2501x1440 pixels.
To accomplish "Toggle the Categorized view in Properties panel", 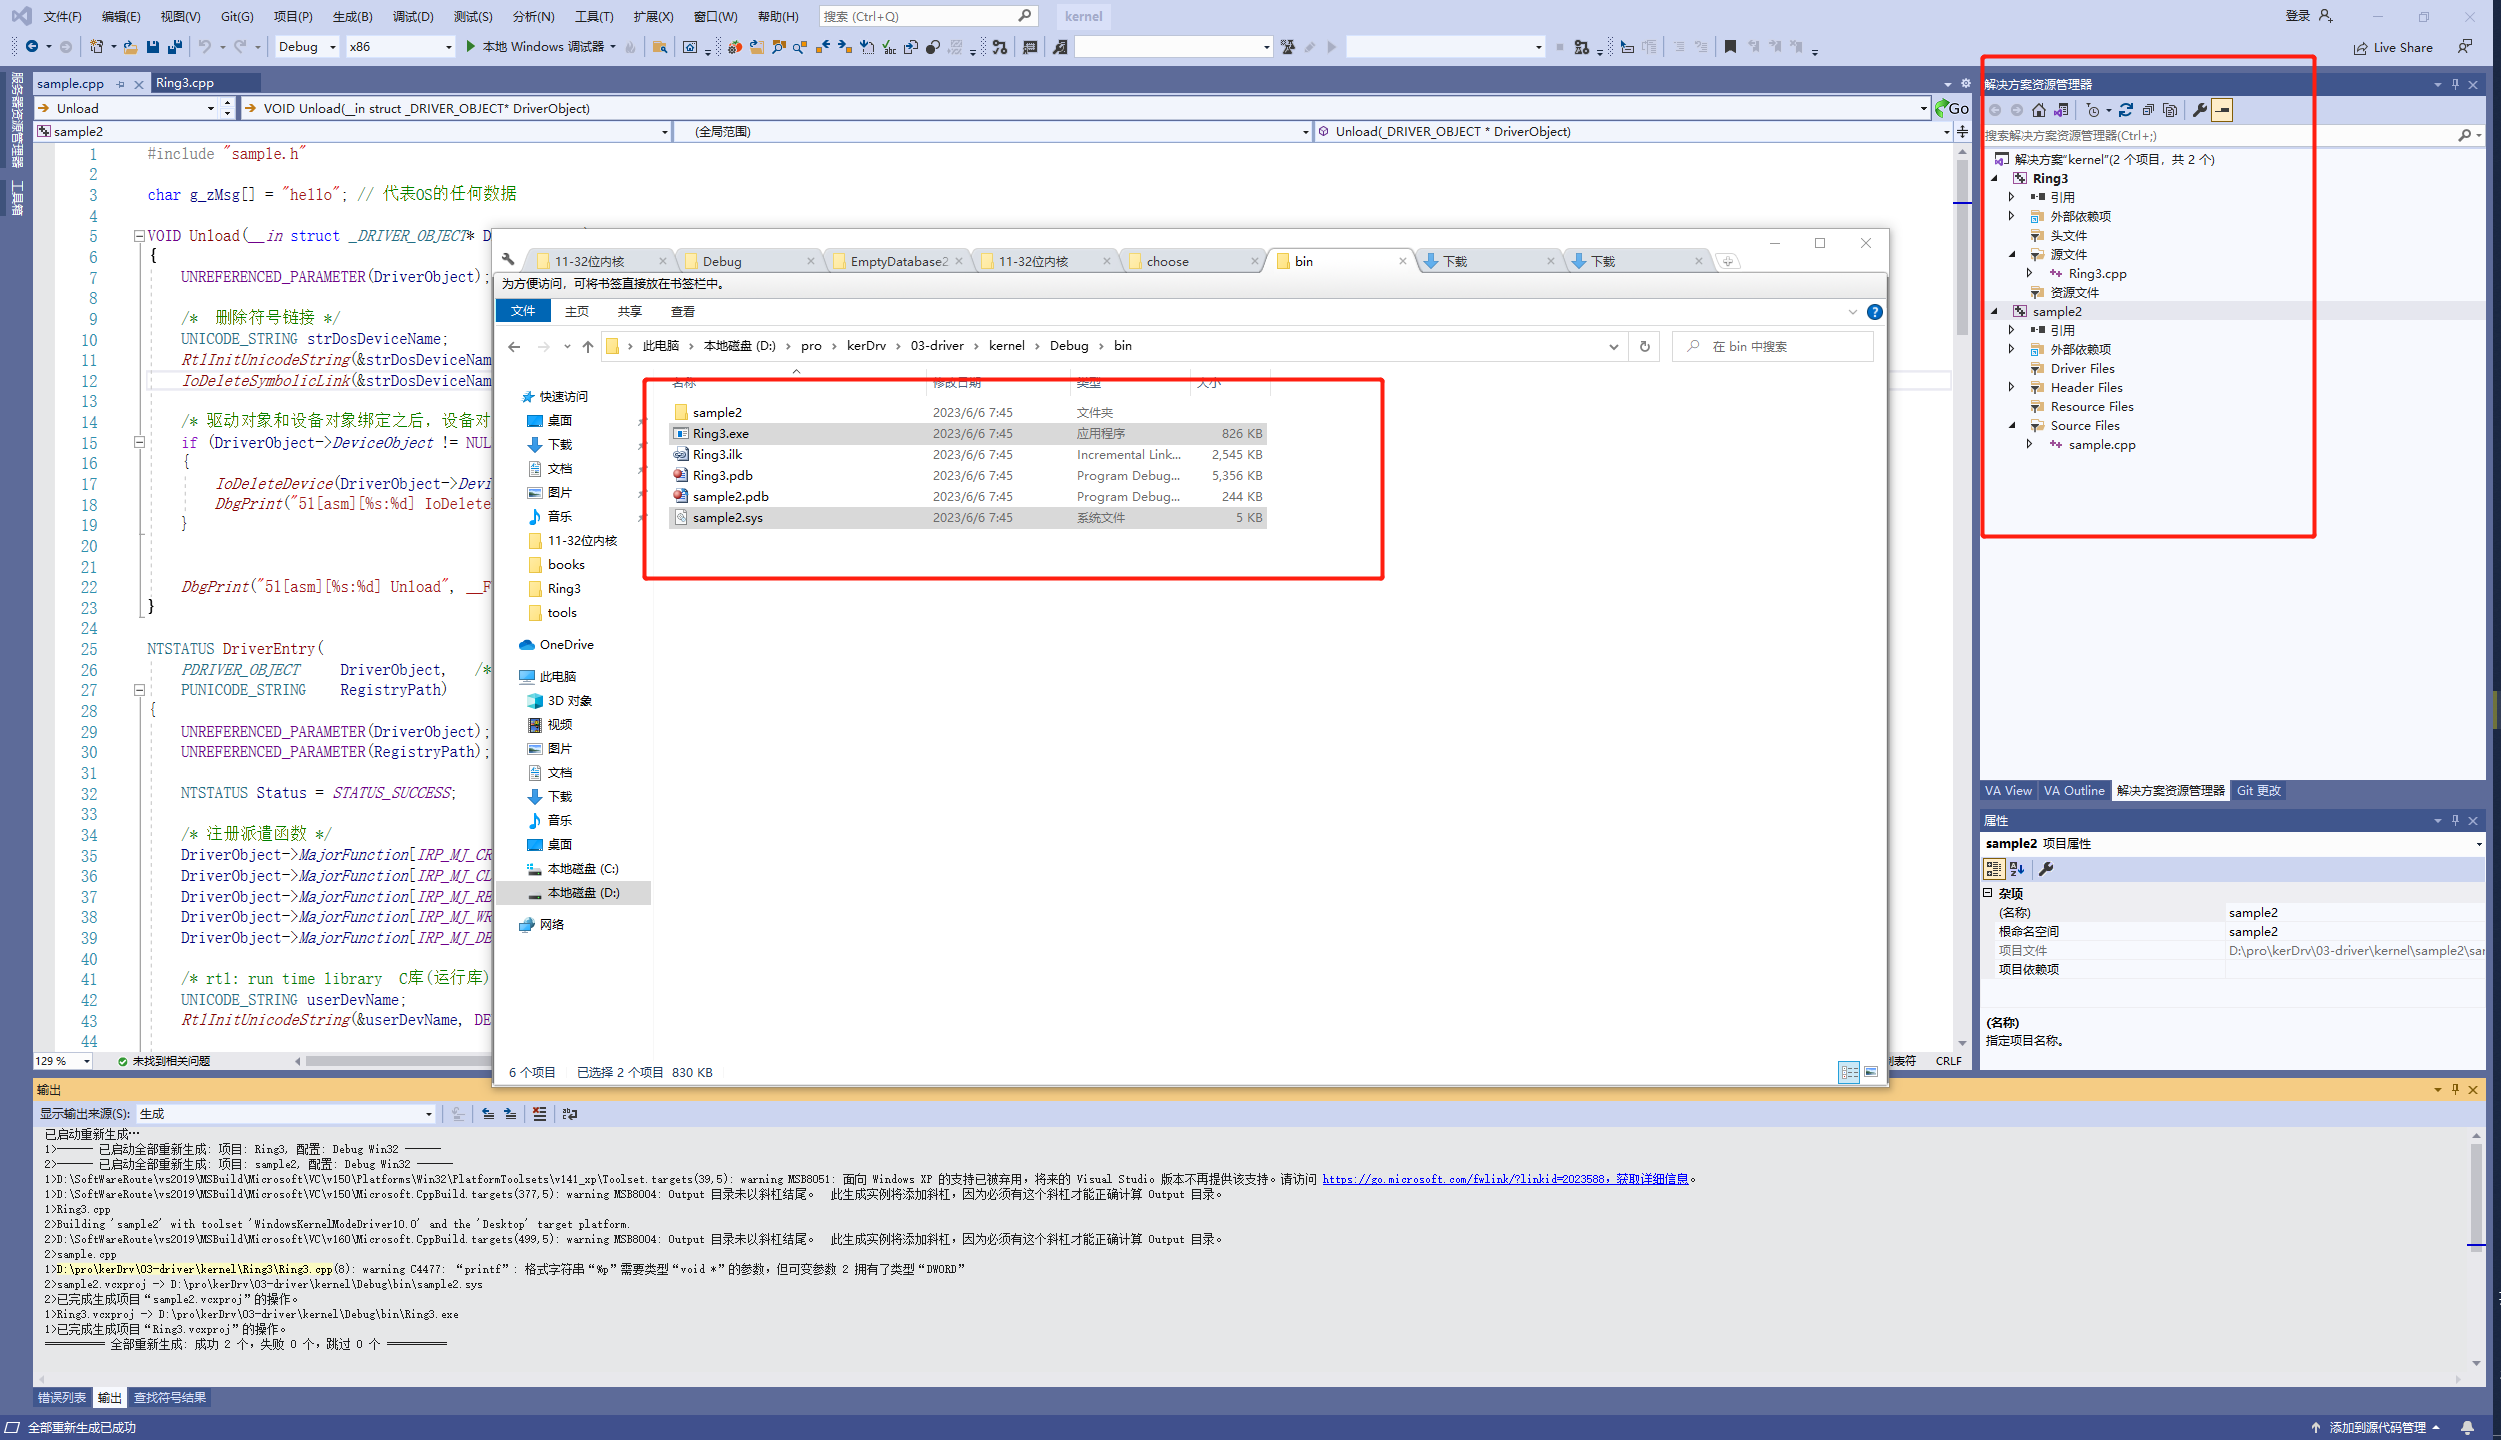I will 1994,869.
